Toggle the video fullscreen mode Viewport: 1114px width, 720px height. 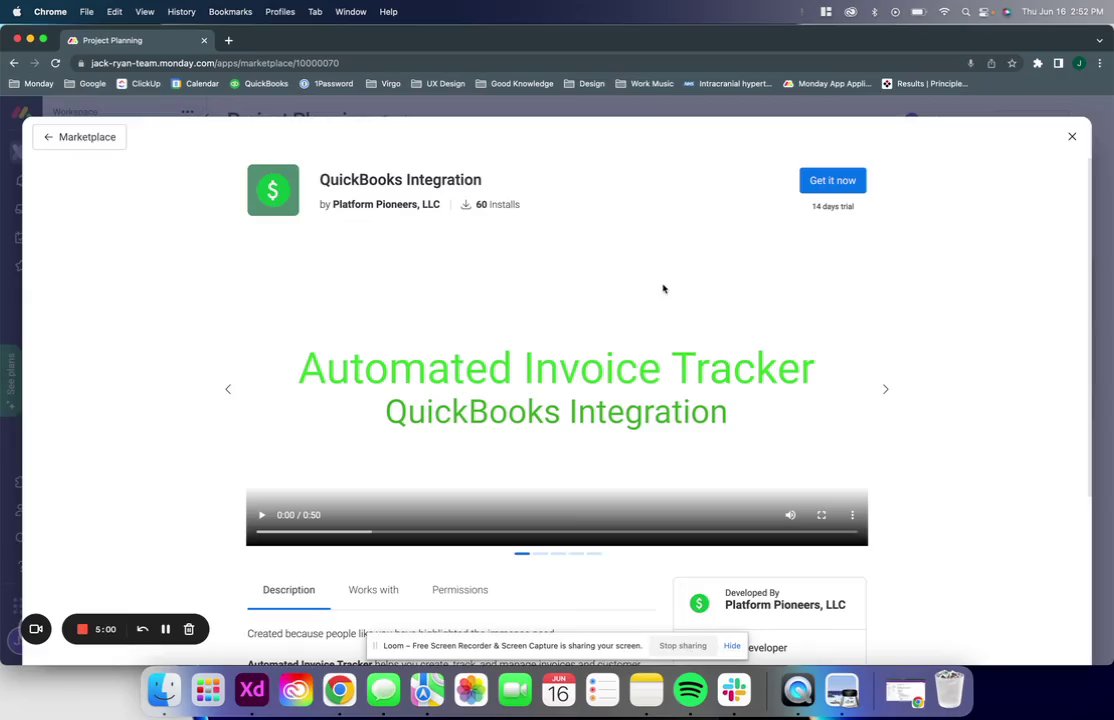pos(821,515)
